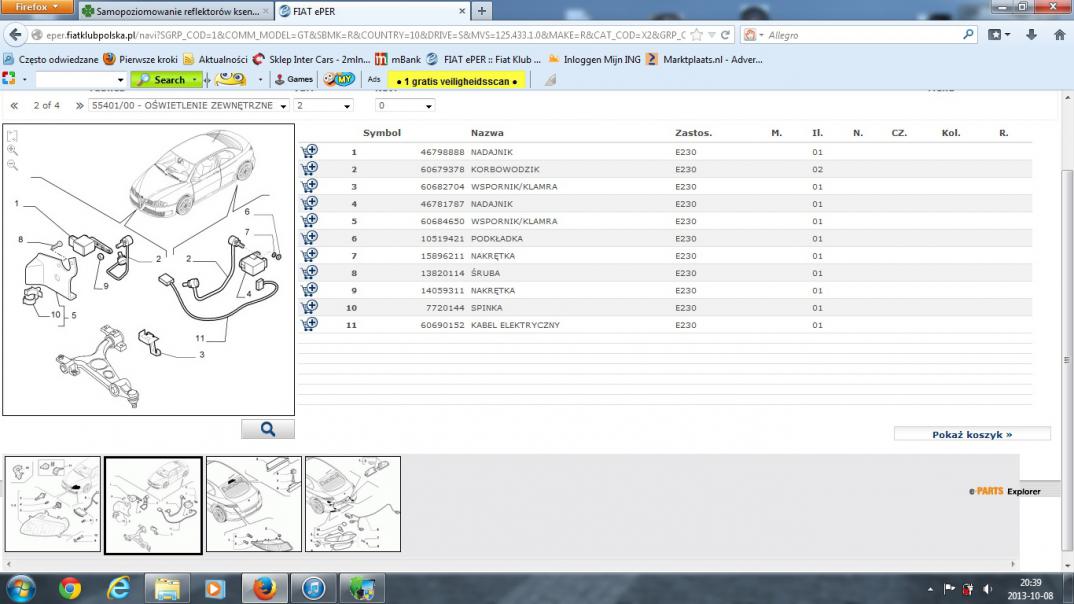The image size is (1074, 604).
Task: Expand the Search button options arrow
Action: point(195,79)
